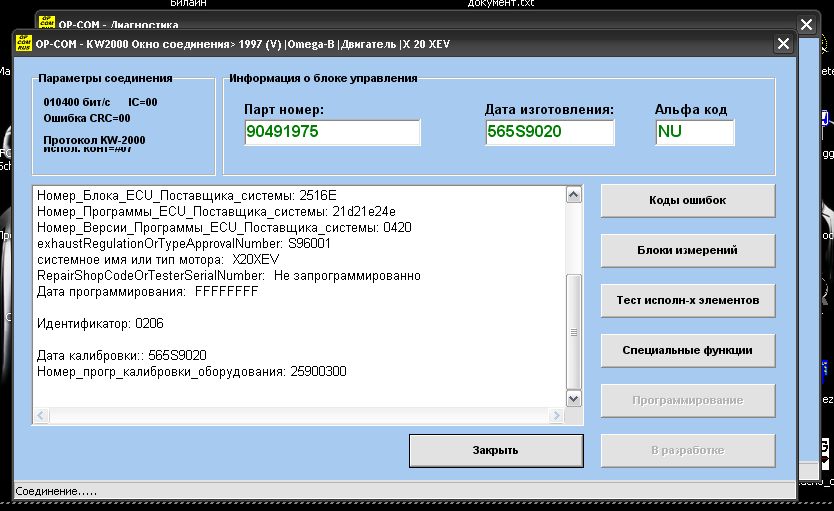Click Ошибка CRC=00 text

tap(87, 118)
